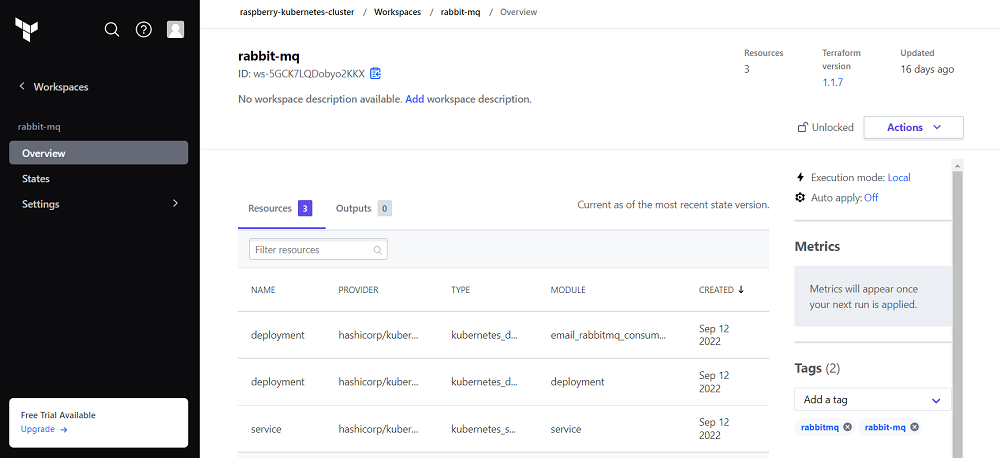Open the Actions dropdown
This screenshot has height=458, width=1000.
click(913, 127)
